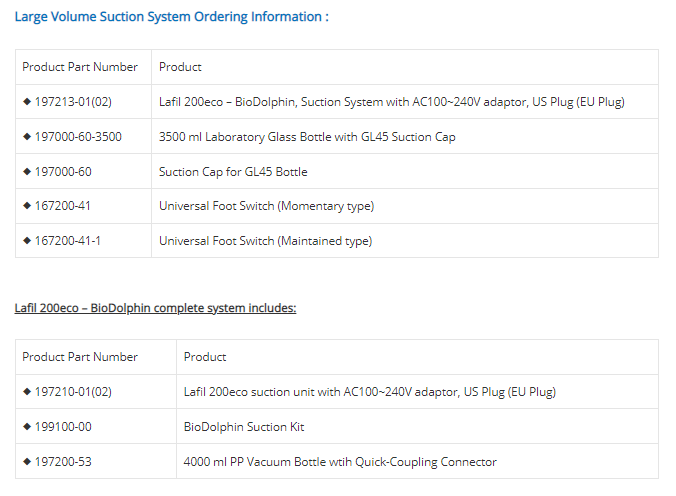Click Universal Foot Switch (Momentary type)

point(266,206)
